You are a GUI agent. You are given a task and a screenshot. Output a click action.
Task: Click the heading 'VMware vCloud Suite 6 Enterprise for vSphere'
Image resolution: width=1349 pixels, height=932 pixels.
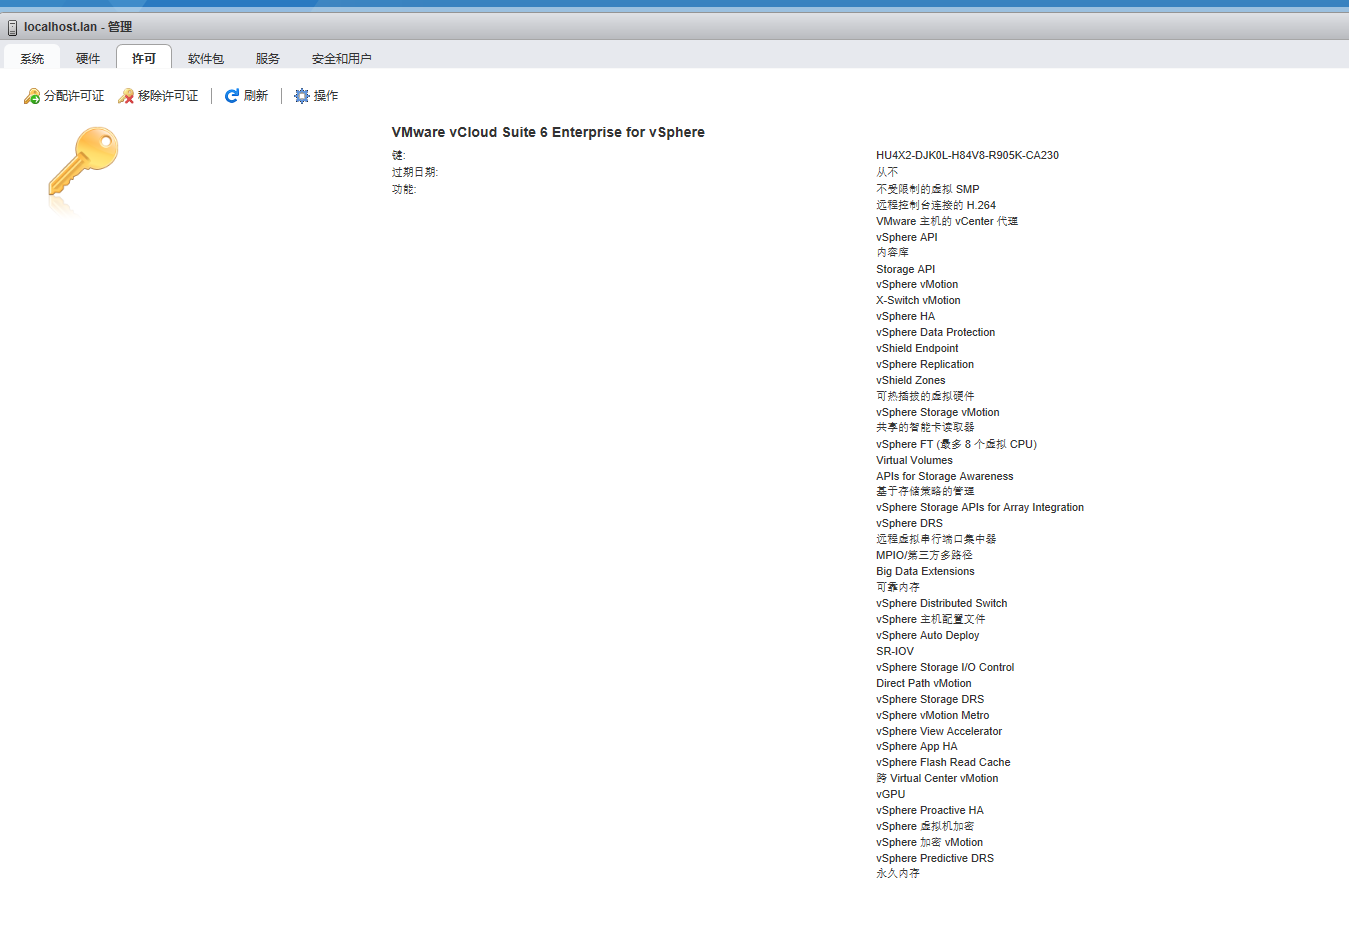(x=548, y=132)
